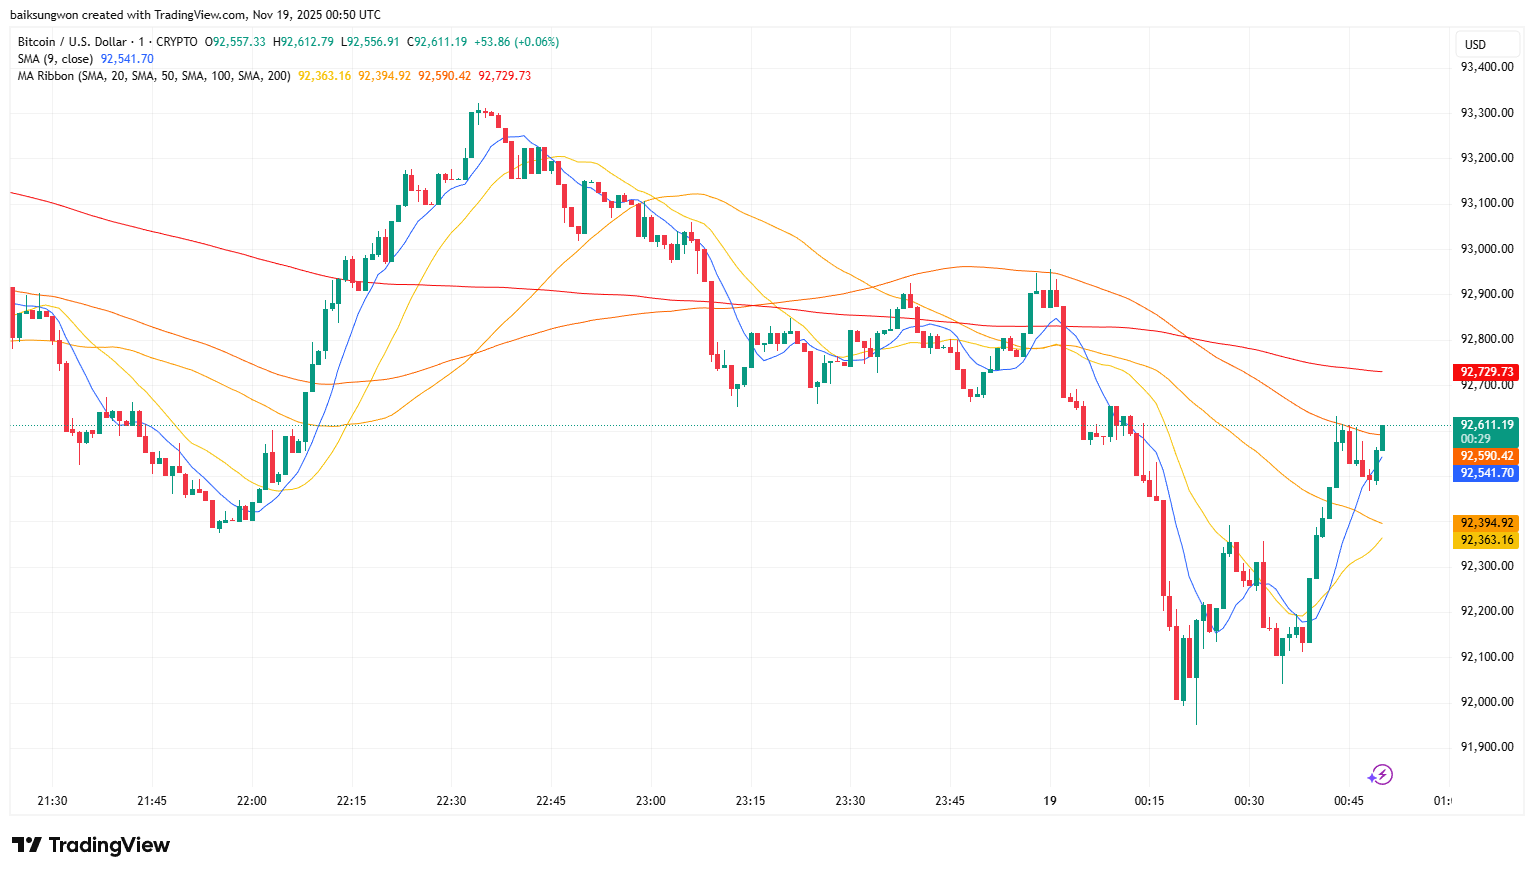
Task: Click the 92,000.00 price axis label
Action: click(x=1486, y=702)
